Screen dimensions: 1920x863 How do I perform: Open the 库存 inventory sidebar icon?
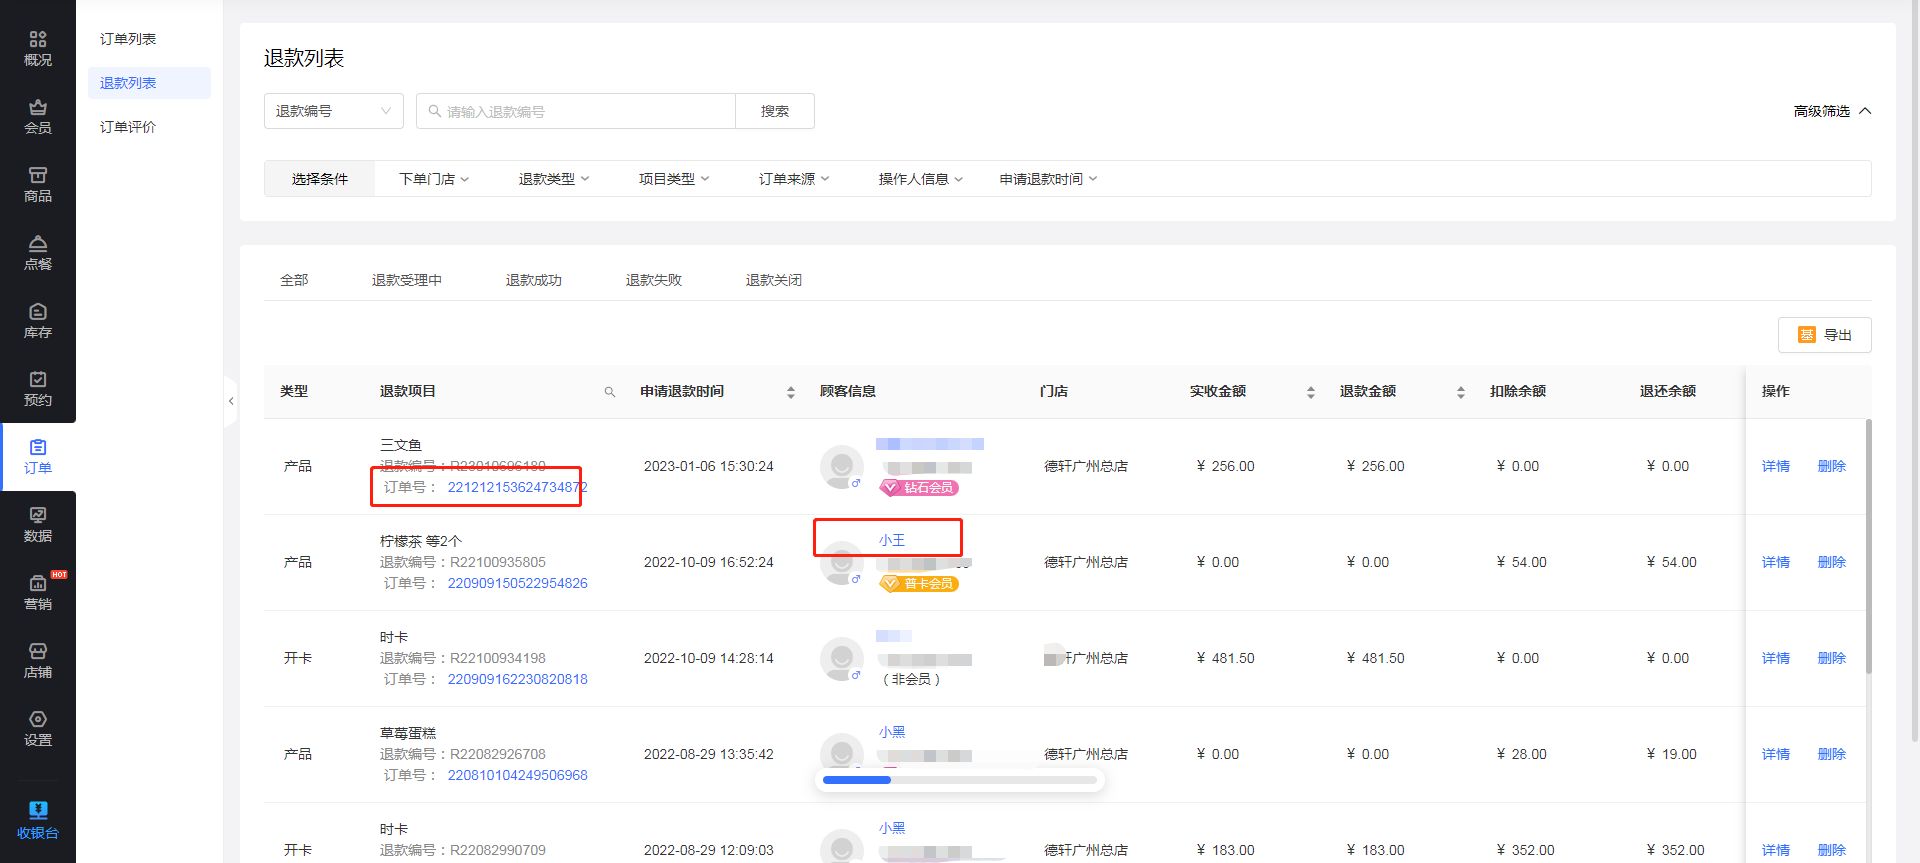[x=38, y=320]
